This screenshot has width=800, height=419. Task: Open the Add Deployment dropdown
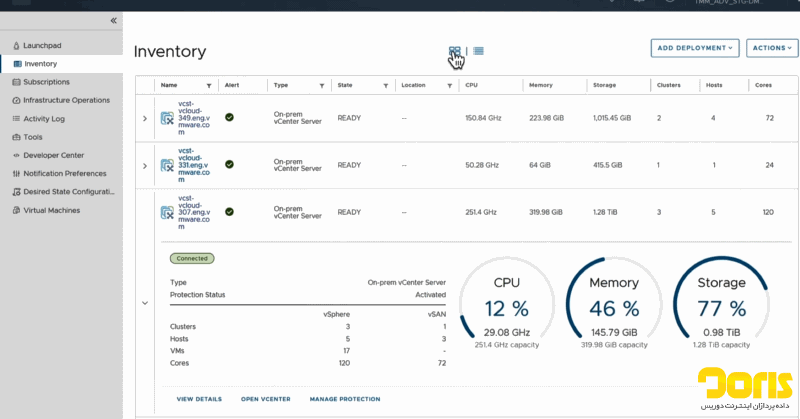[695, 48]
